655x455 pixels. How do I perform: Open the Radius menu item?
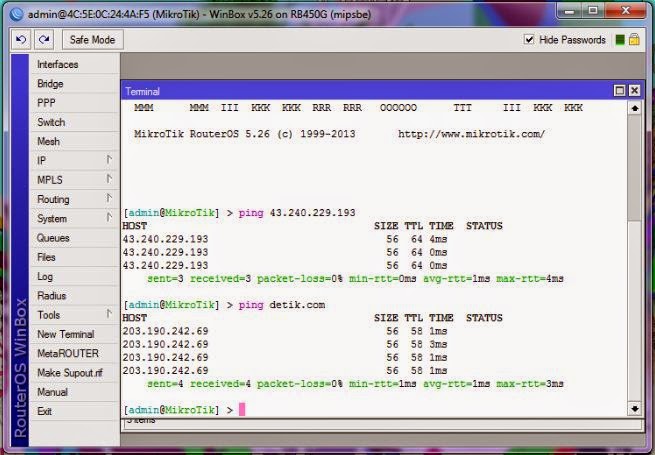pos(74,295)
